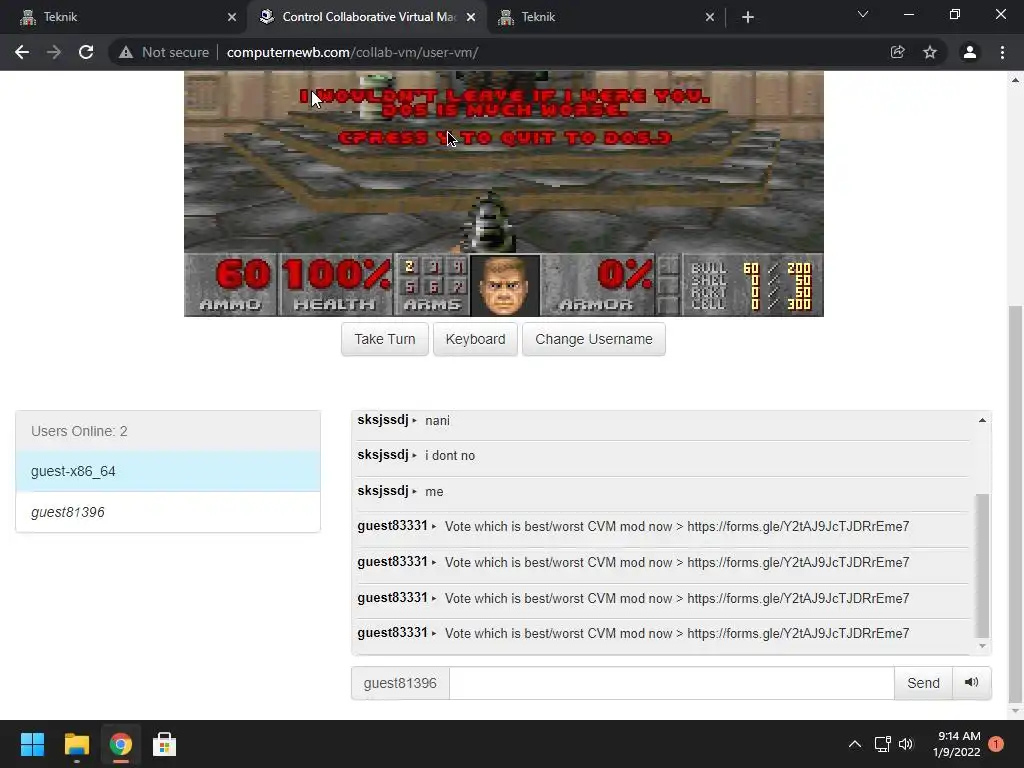The width and height of the screenshot is (1024, 768).
Task: Click the browser forward arrow
Action: tap(54, 52)
